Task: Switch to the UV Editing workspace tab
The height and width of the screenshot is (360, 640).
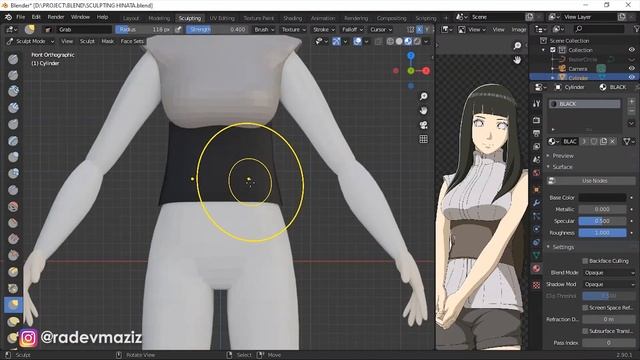Action: click(222, 18)
